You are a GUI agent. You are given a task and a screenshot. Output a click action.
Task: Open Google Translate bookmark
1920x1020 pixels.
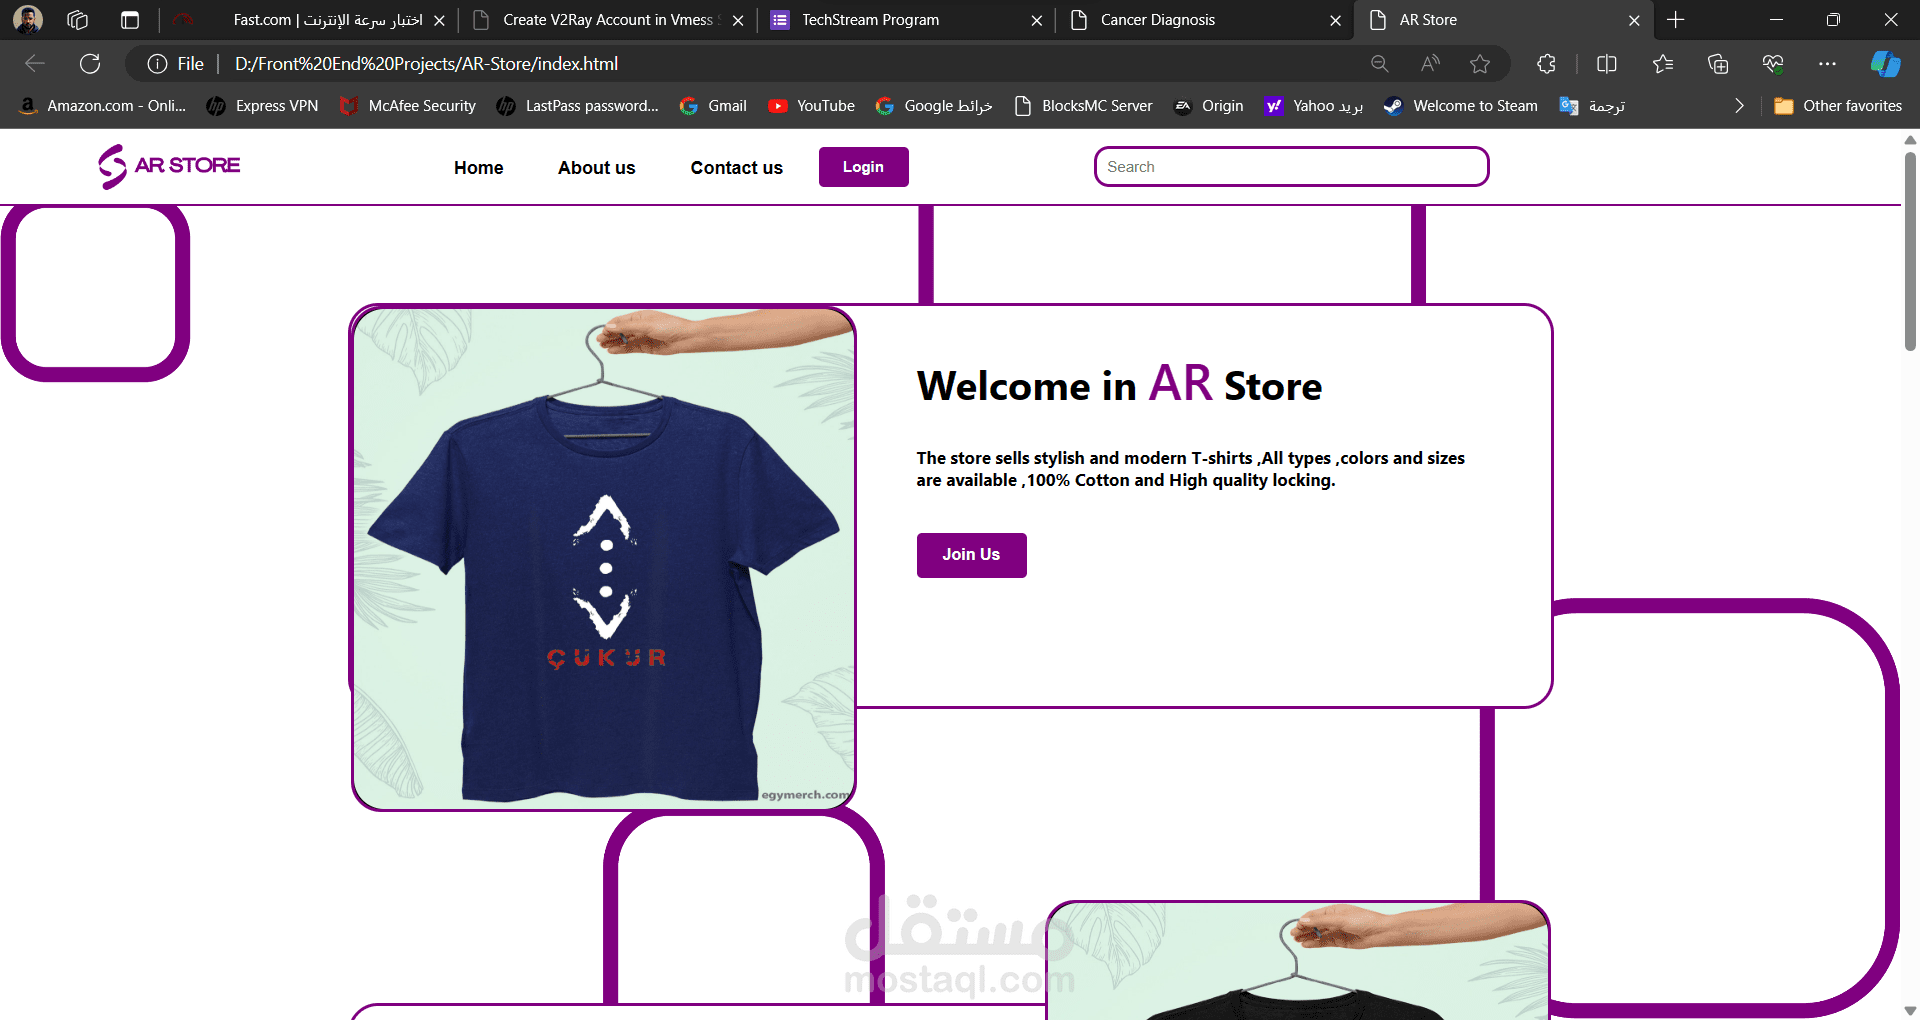coord(1593,106)
